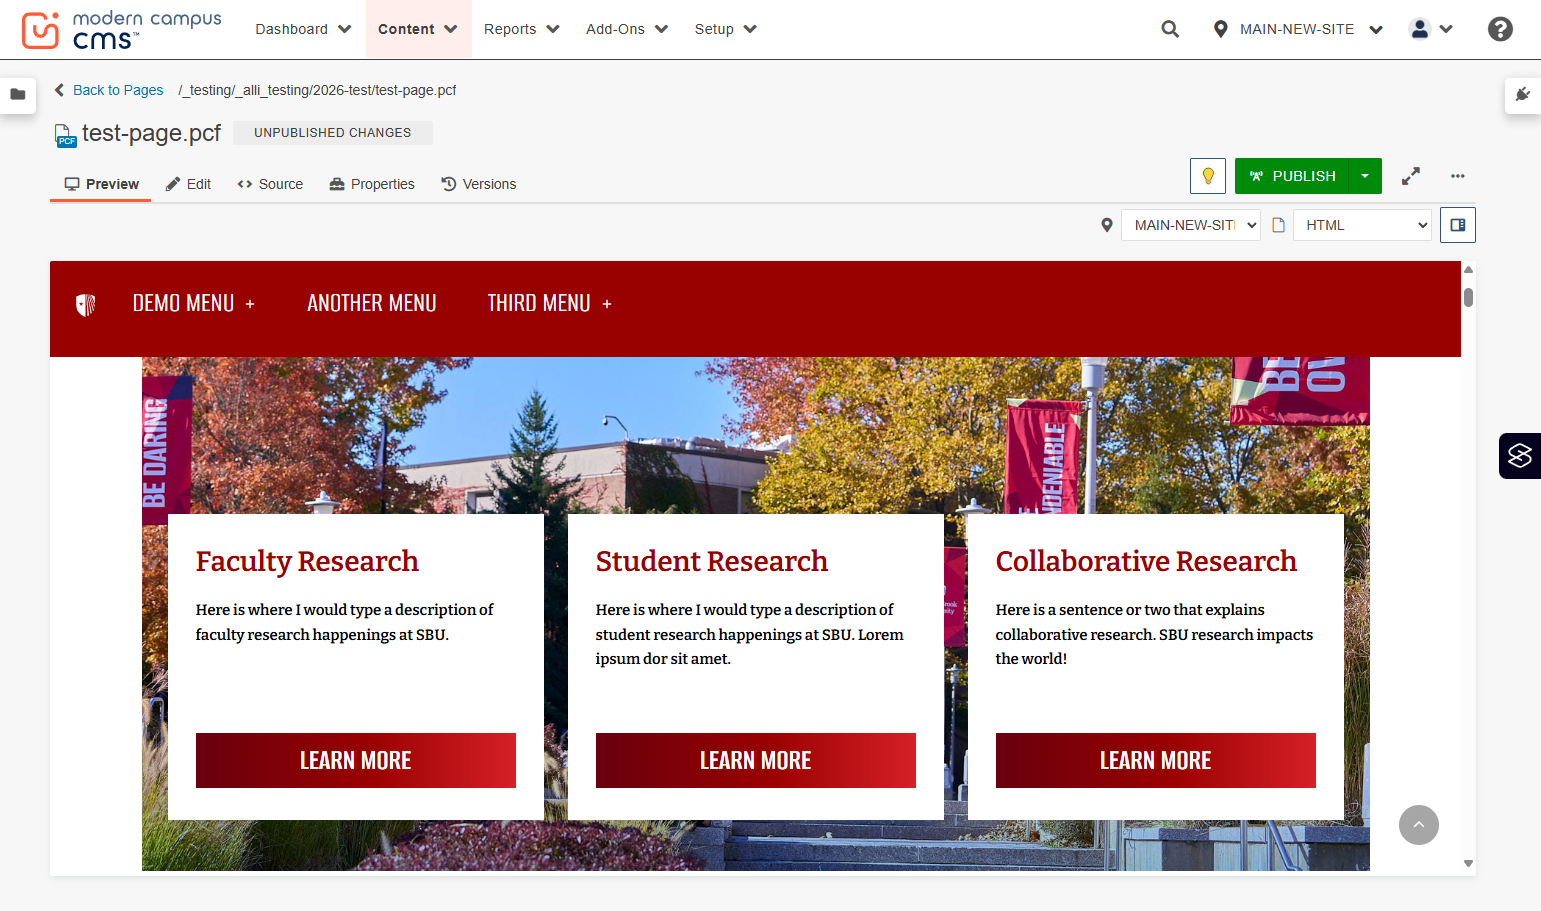
Task: Expand the Demo Menu item
Action: (x=194, y=303)
